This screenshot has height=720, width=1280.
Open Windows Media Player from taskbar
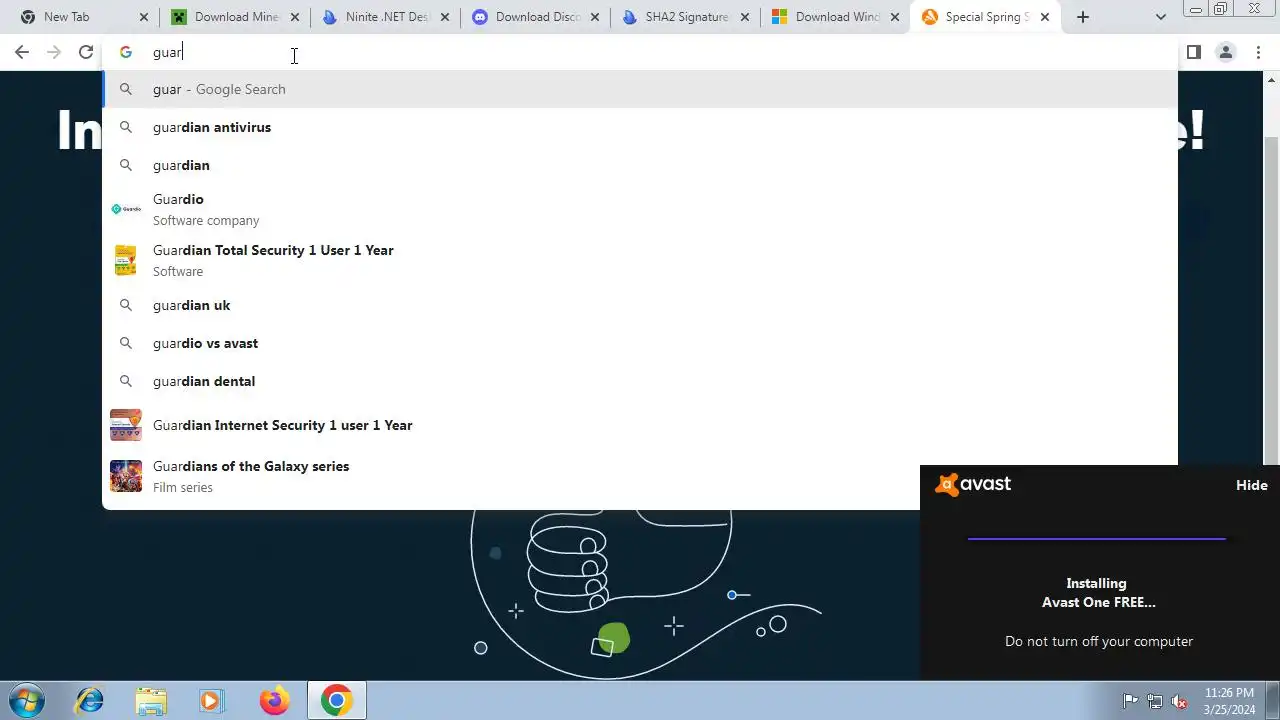coord(212,701)
